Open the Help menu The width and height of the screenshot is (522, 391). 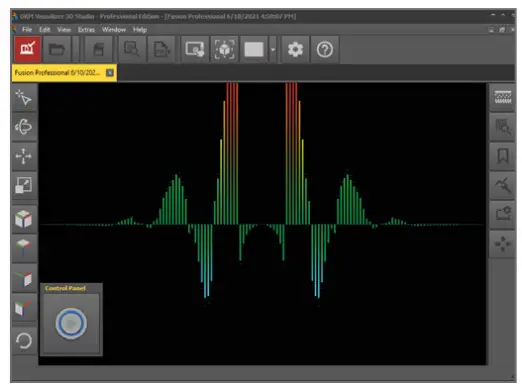[140, 30]
